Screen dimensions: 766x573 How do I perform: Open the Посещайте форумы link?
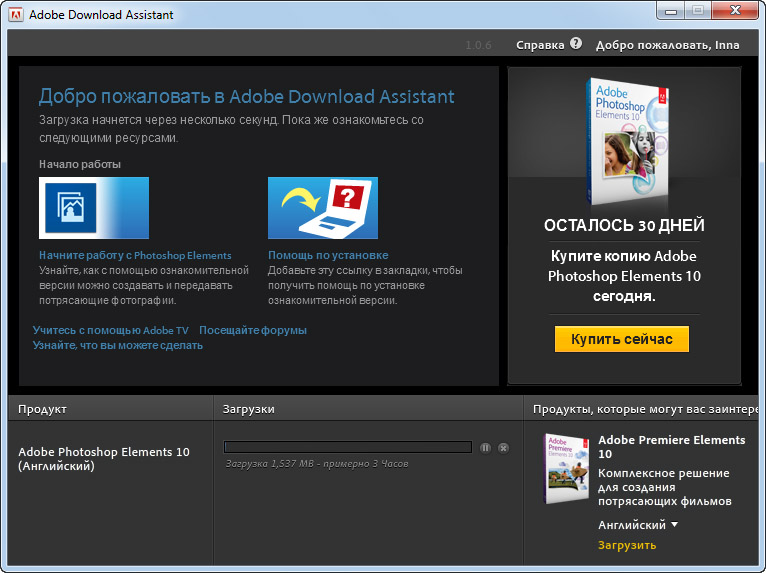click(x=253, y=330)
